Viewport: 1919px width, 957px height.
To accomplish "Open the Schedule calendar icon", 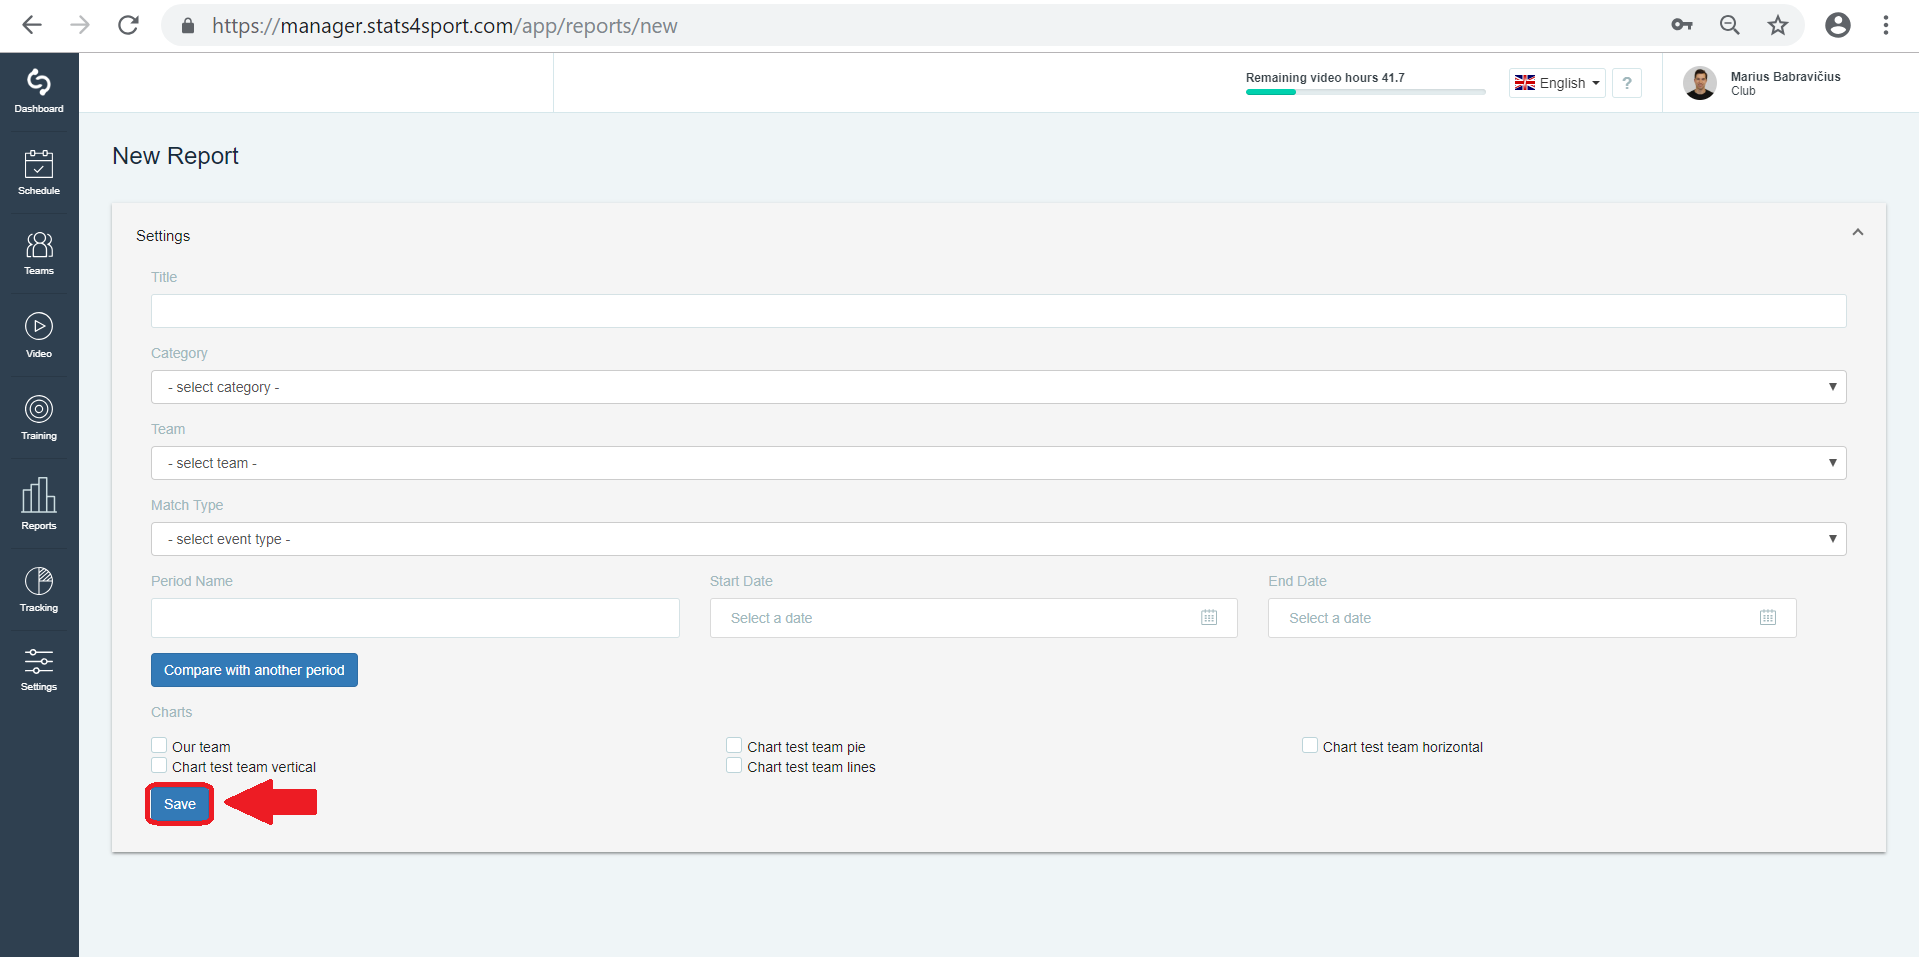I will point(39,164).
